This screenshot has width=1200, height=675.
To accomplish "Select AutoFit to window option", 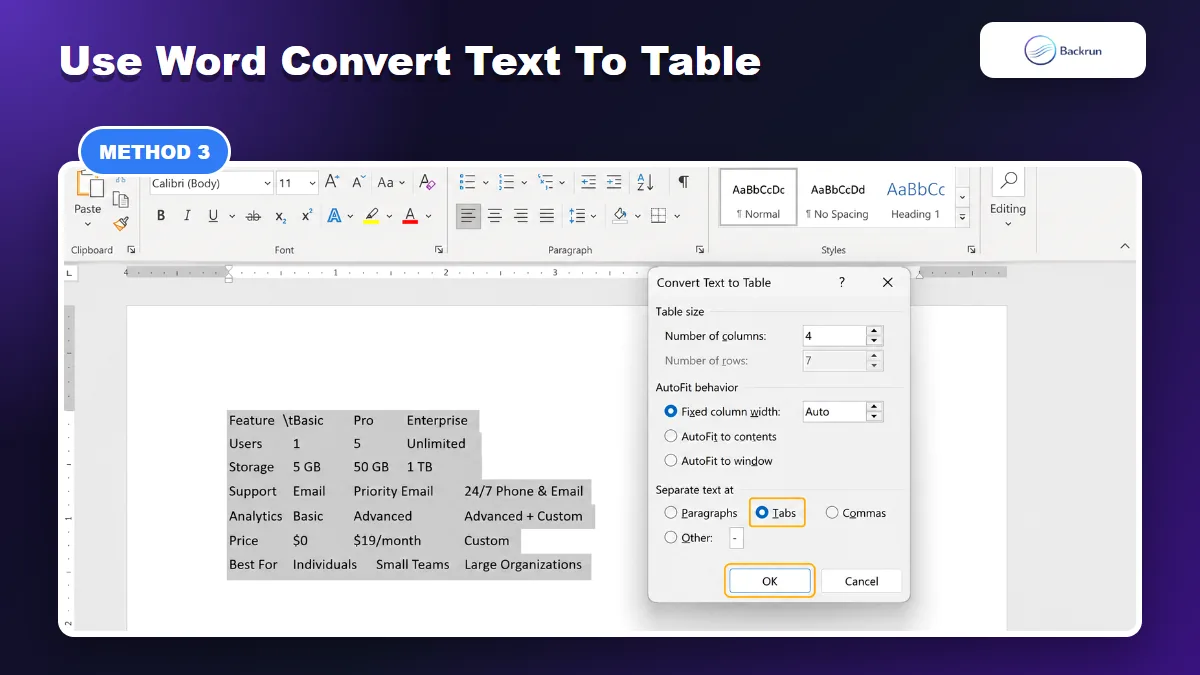I will tap(718, 461).
